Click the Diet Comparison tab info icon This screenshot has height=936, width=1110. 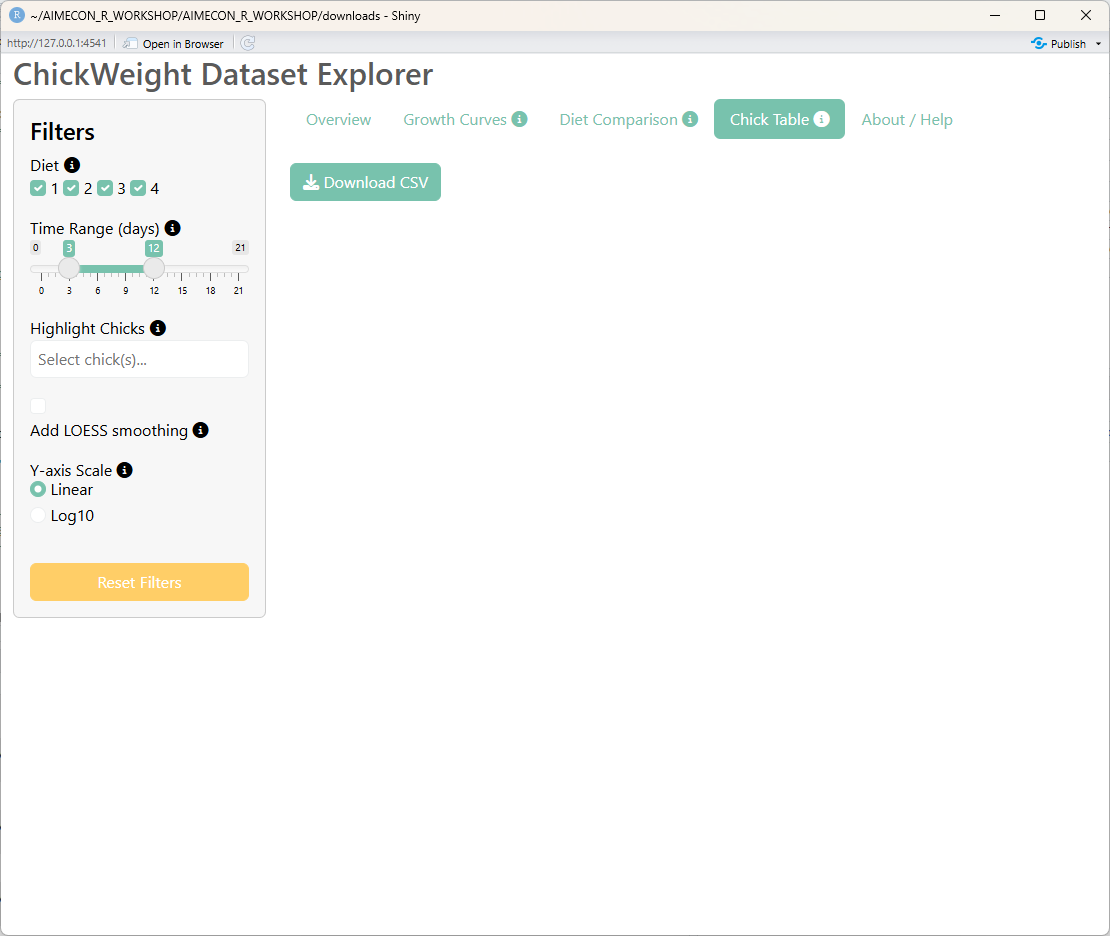tap(690, 119)
